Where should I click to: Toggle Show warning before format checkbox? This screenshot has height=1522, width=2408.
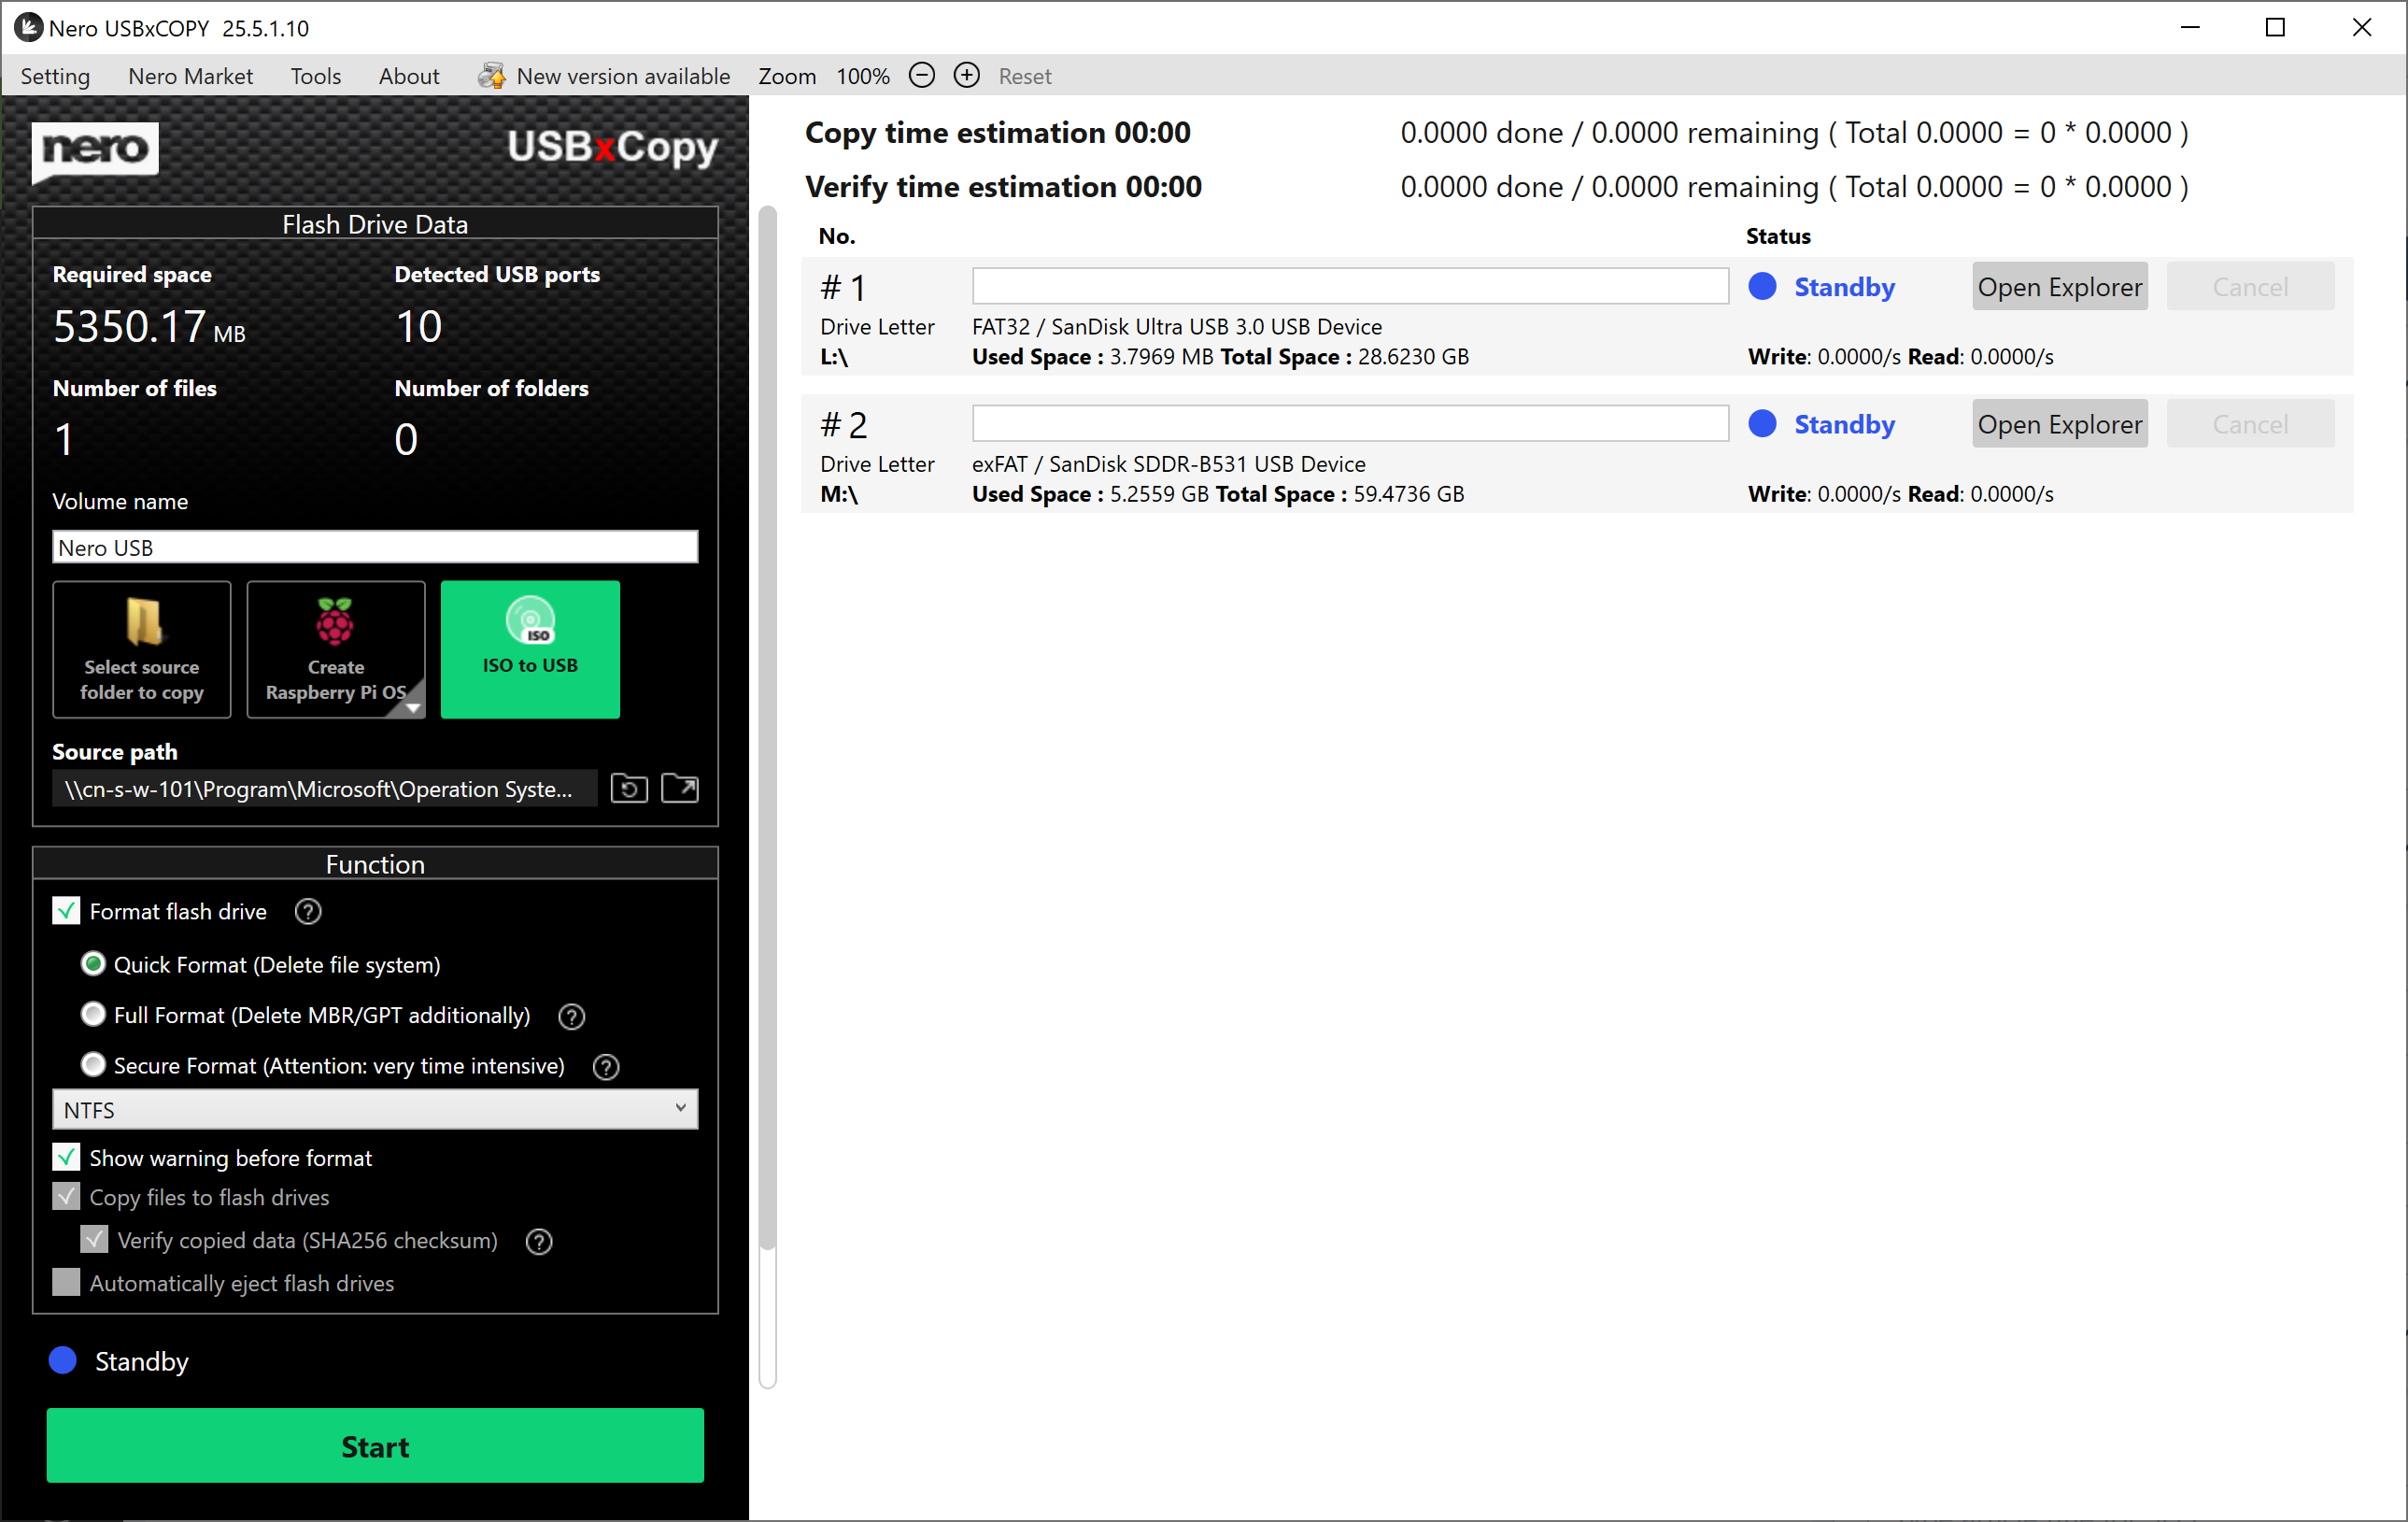coord(66,1158)
